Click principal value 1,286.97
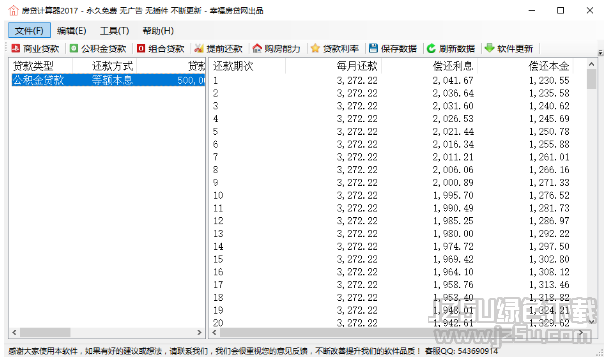The width and height of the screenshot is (610, 362). tap(549, 221)
